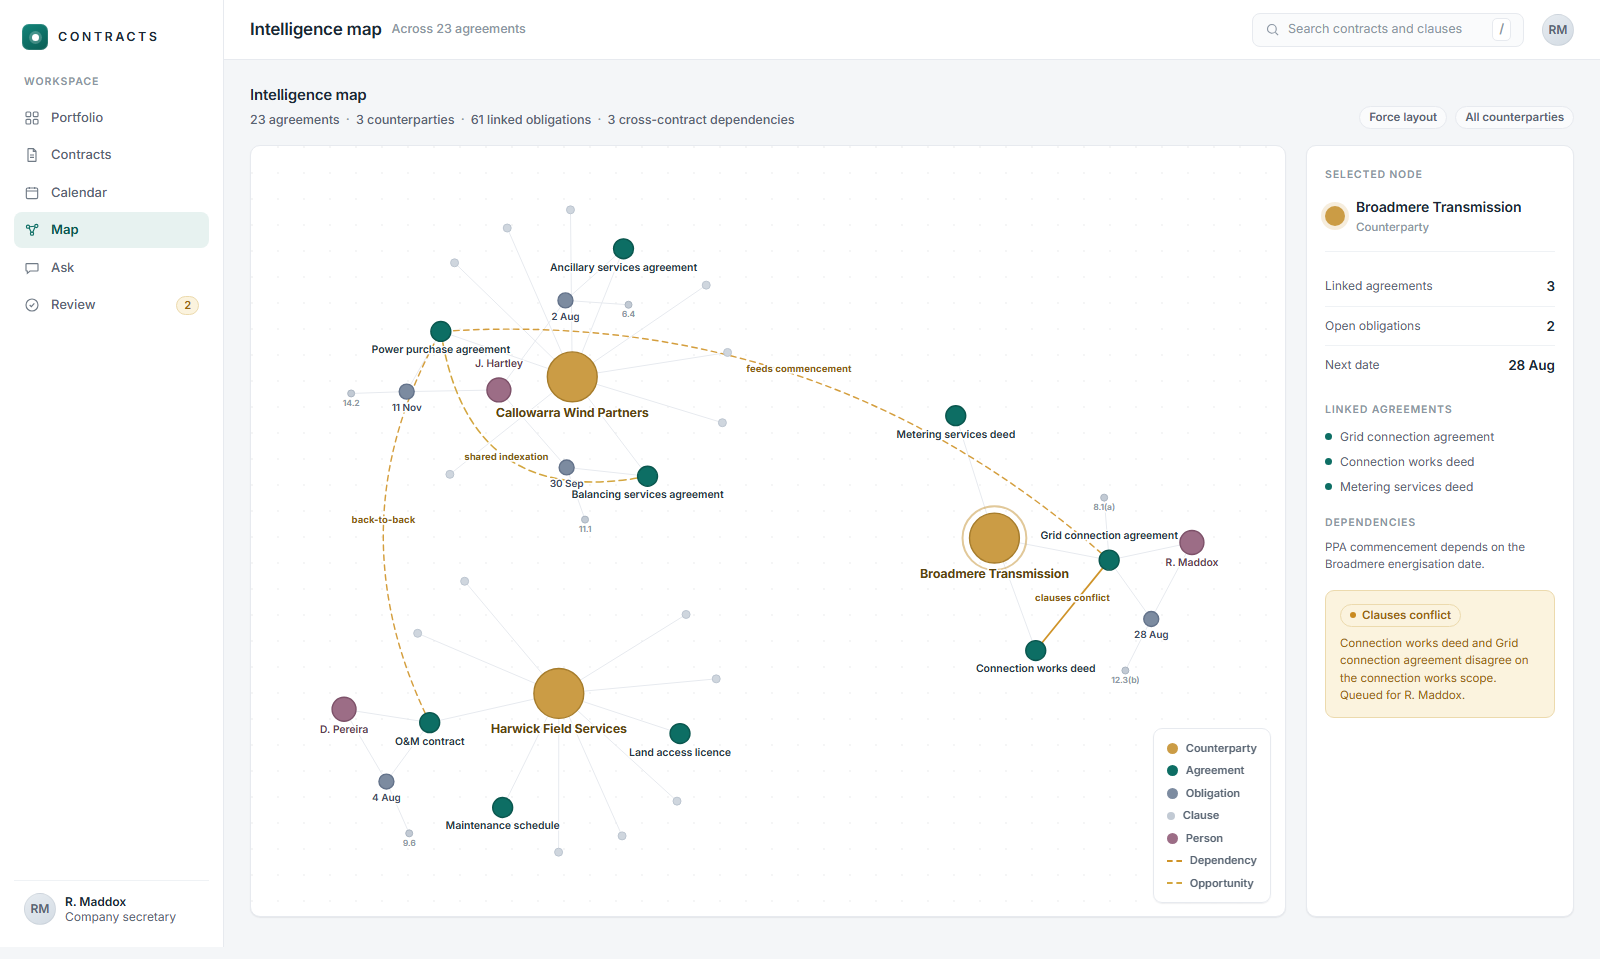Click the clause node 12.3(b)
Image resolution: width=1600 pixels, height=959 pixels.
click(1125, 671)
